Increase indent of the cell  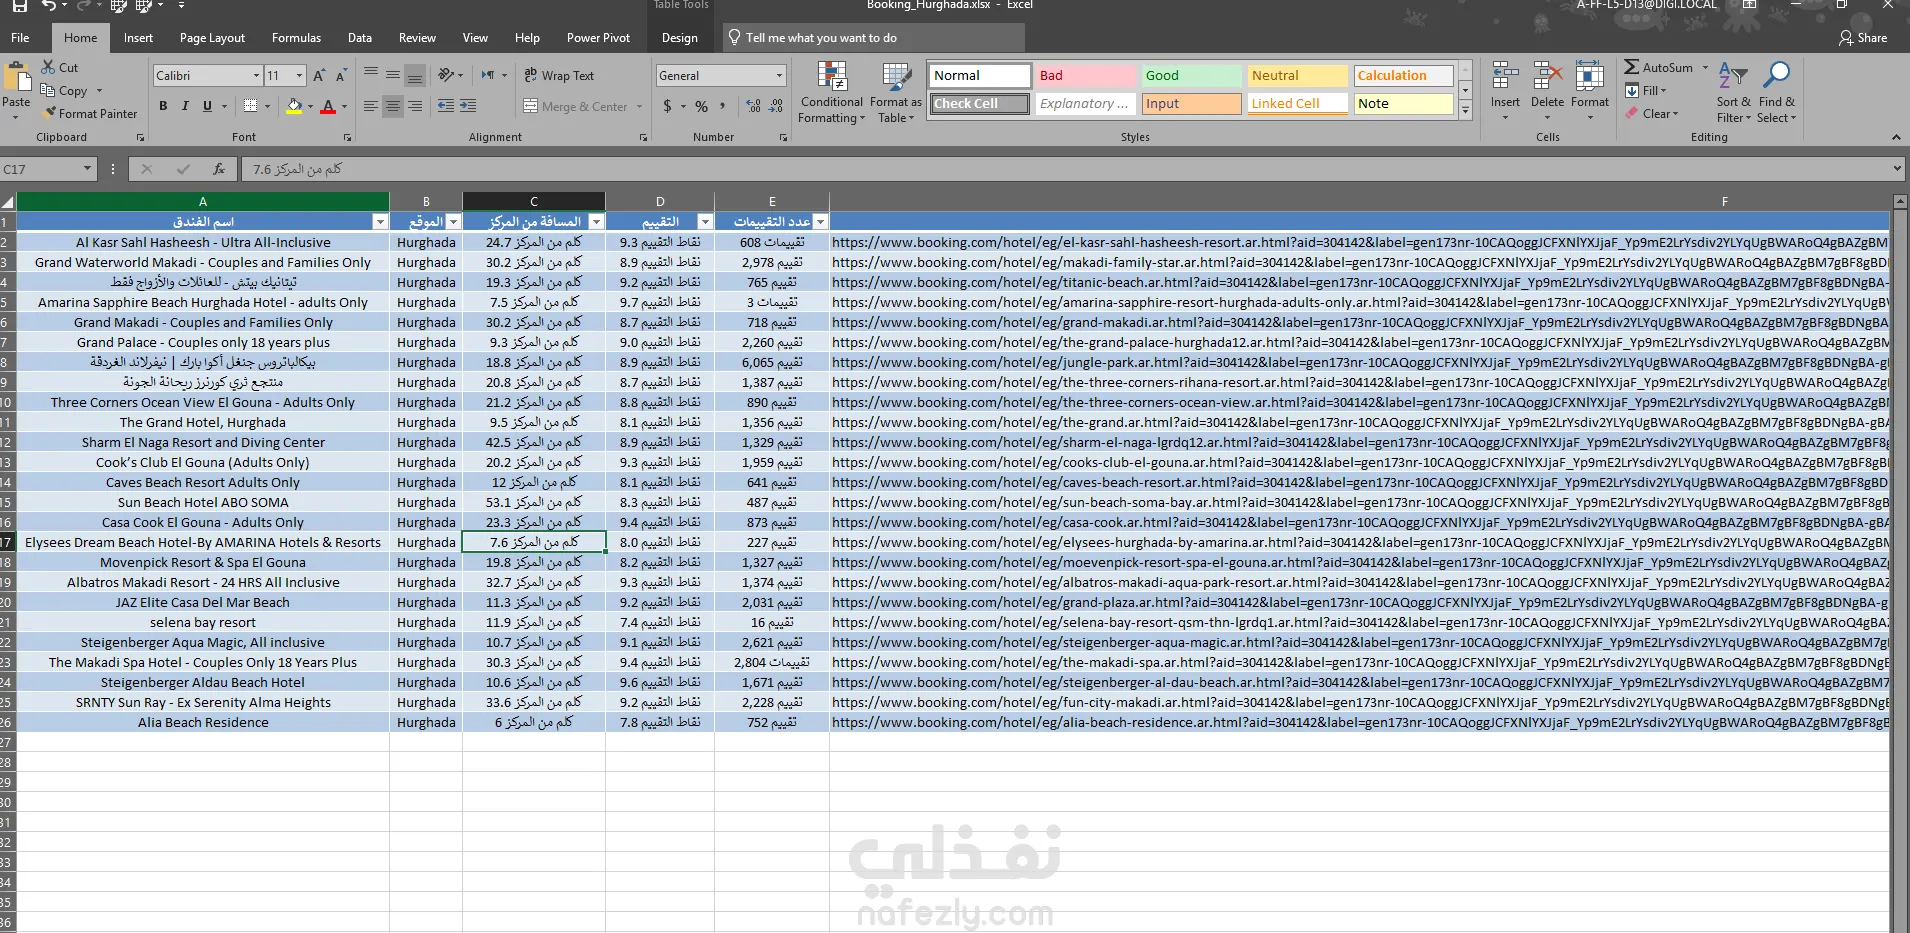click(x=468, y=106)
